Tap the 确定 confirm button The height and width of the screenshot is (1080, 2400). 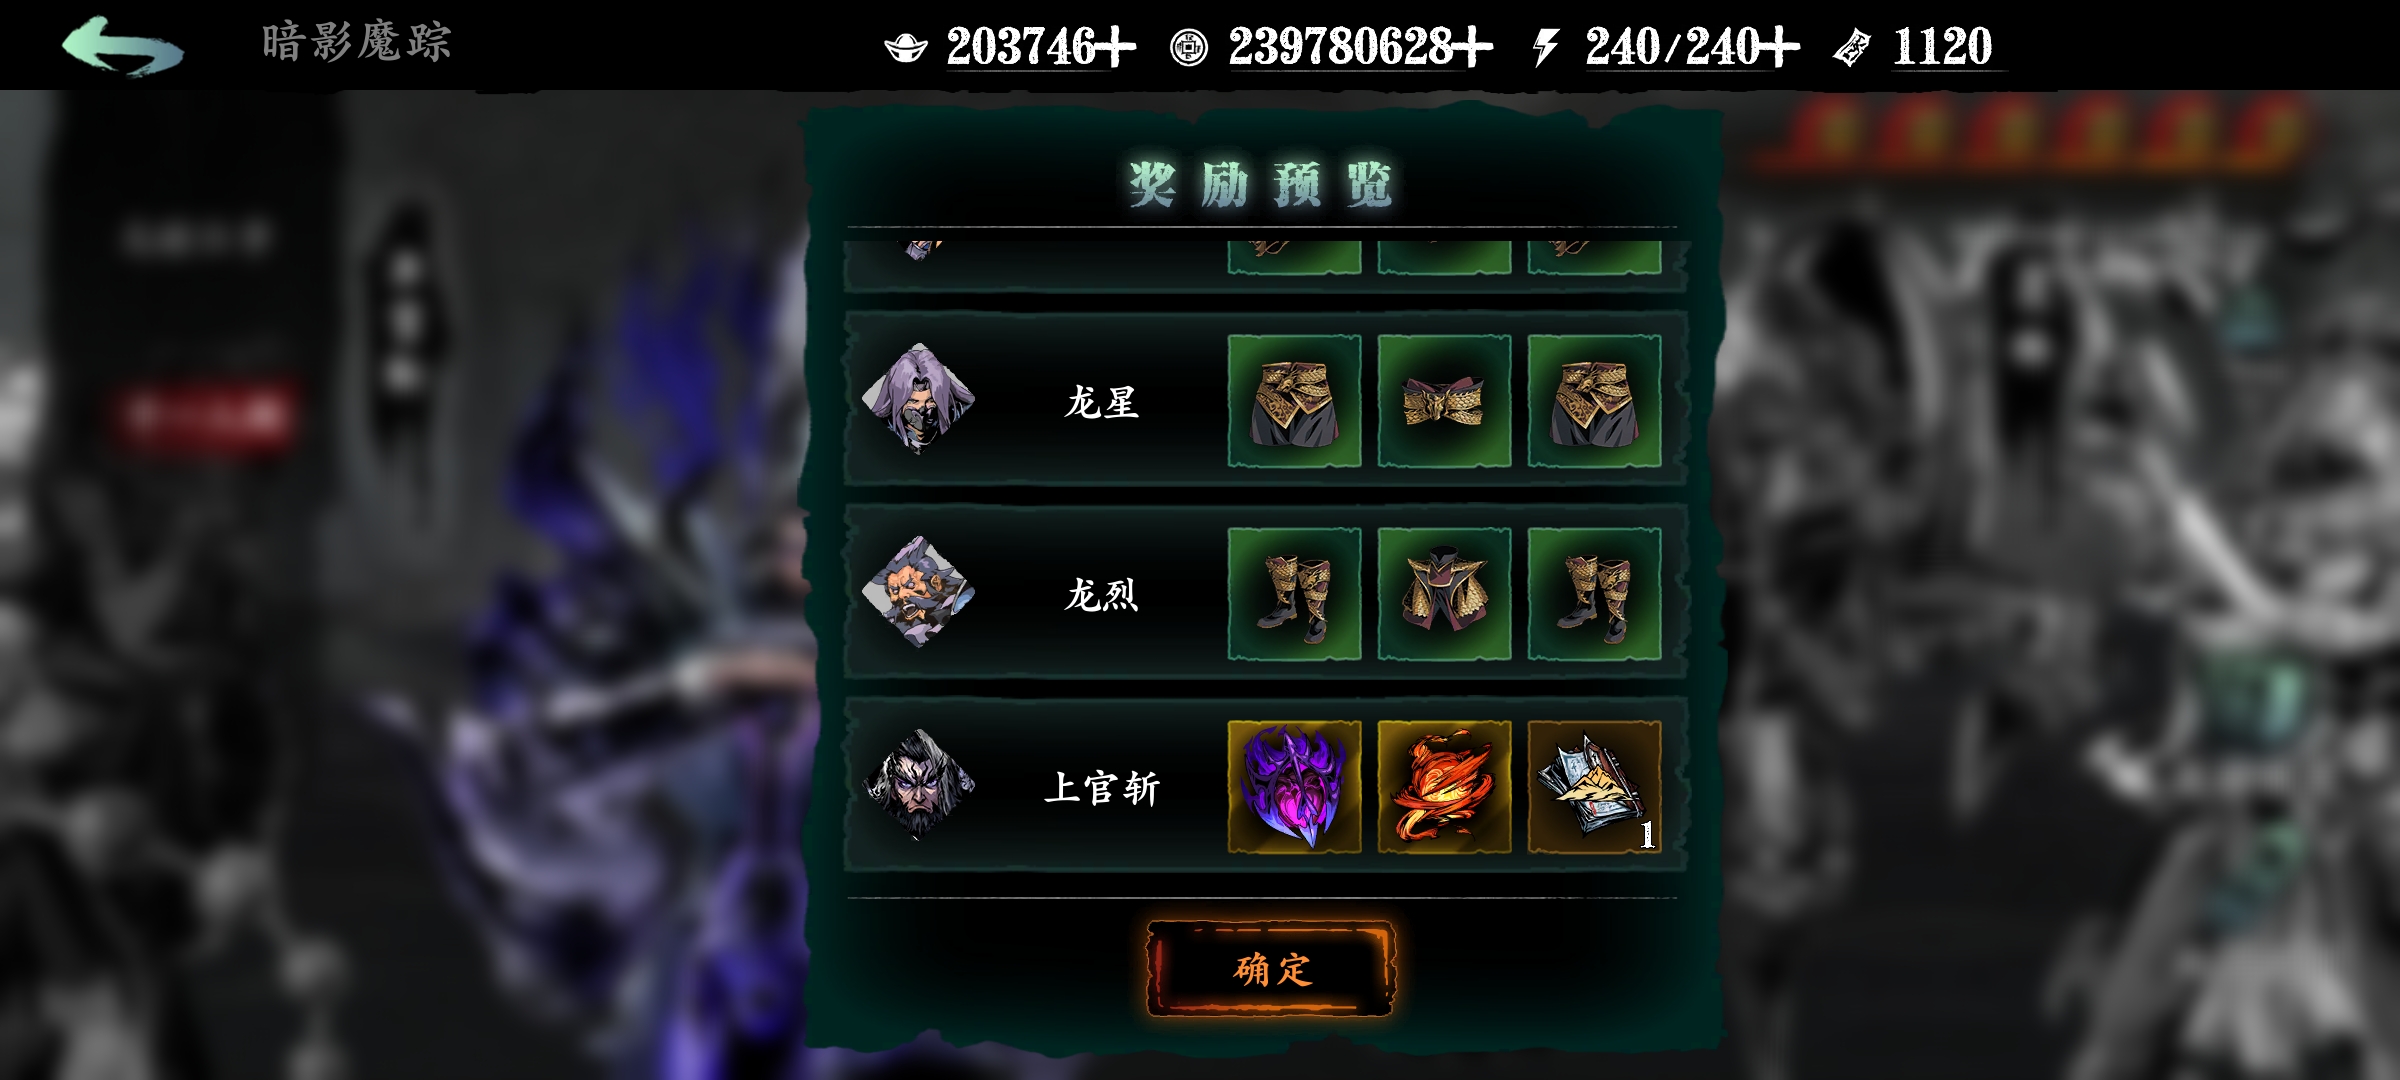click(x=1270, y=969)
